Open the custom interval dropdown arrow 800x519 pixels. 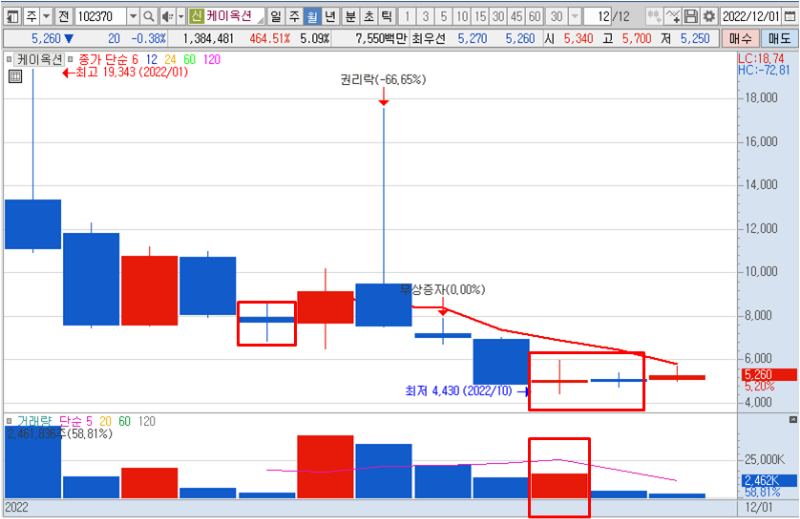coord(575,17)
